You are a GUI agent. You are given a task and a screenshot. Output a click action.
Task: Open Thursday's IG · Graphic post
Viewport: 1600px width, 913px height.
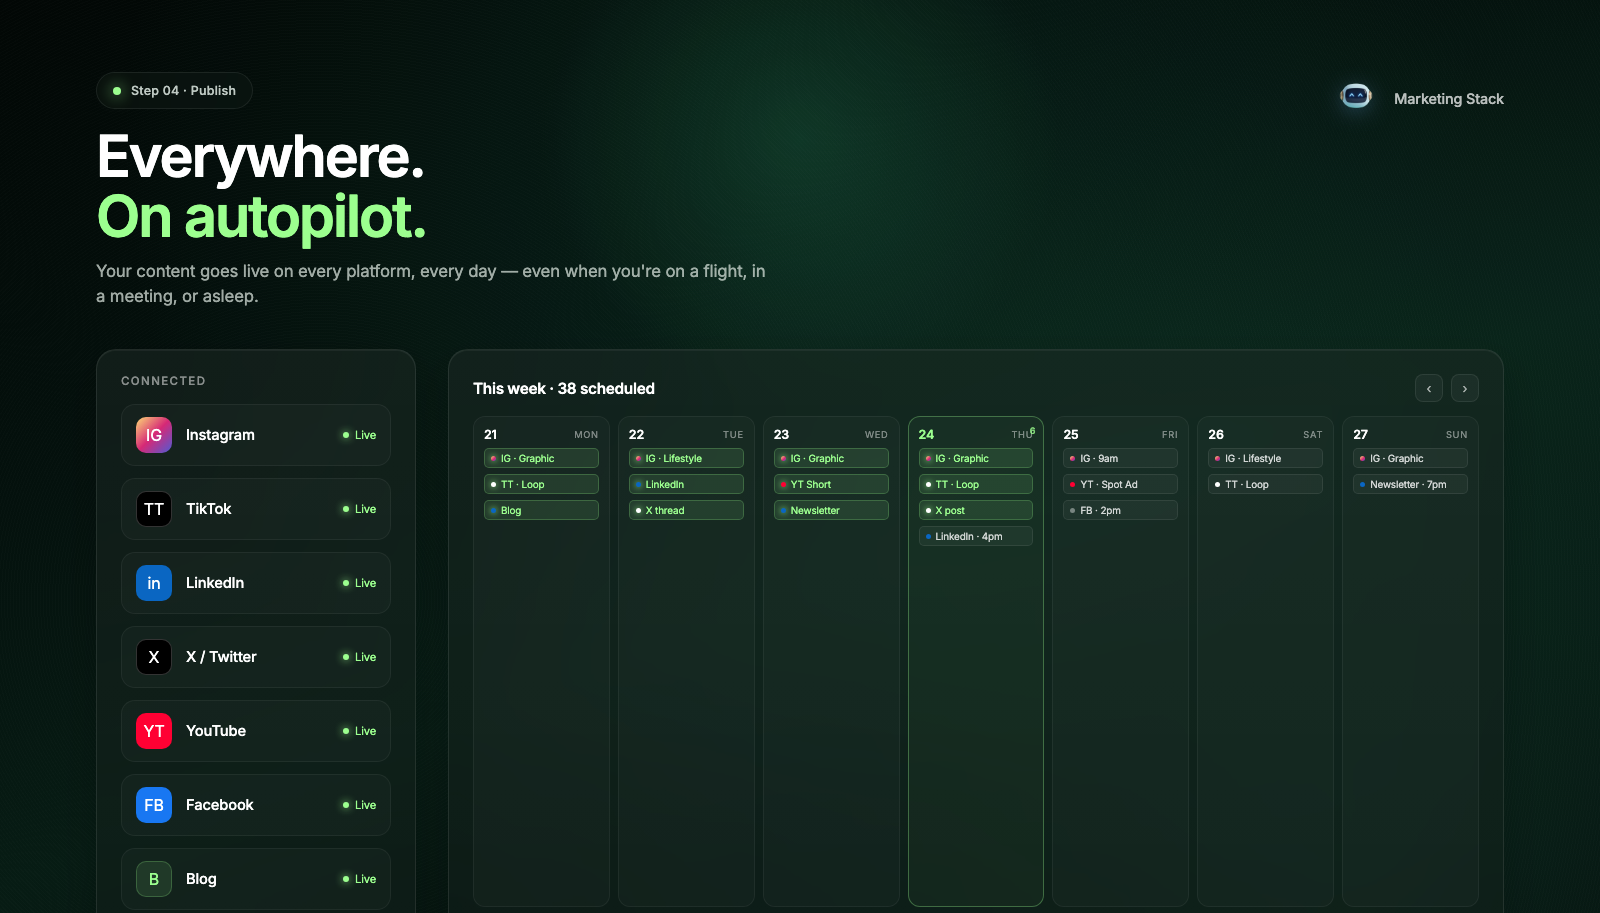pyautogui.click(x=976, y=458)
